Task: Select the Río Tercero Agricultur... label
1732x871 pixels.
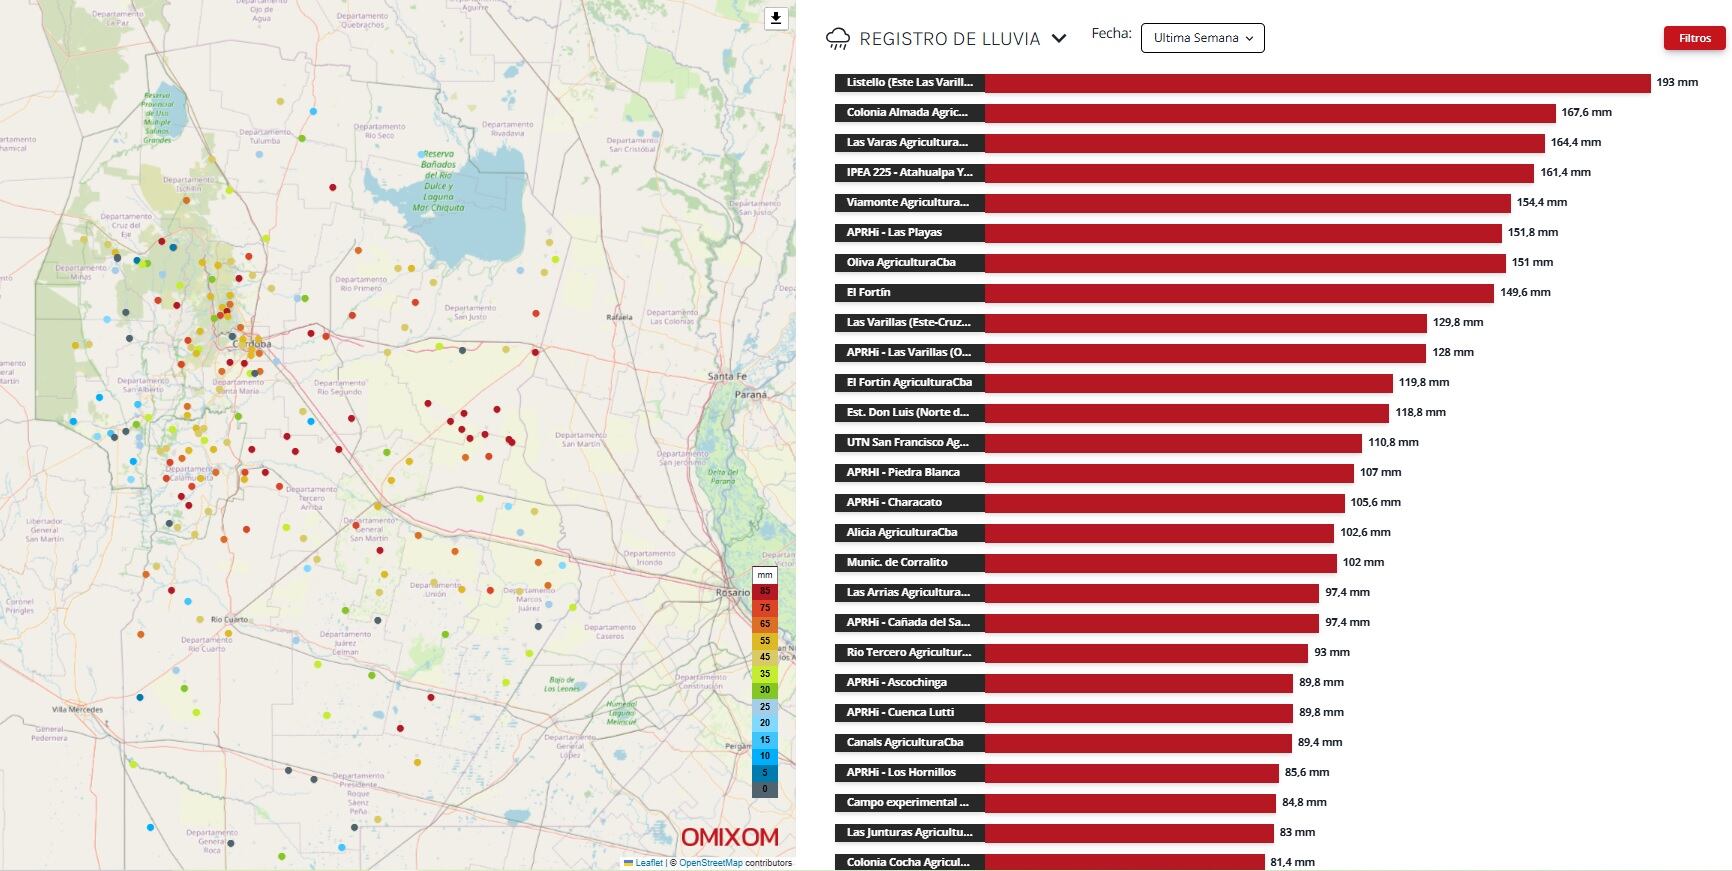Action: click(x=910, y=653)
